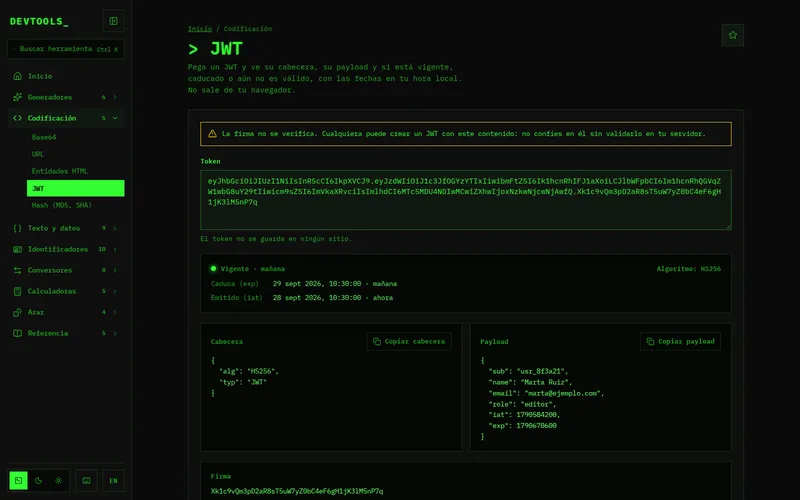Click the Inicio home icon

(17, 76)
